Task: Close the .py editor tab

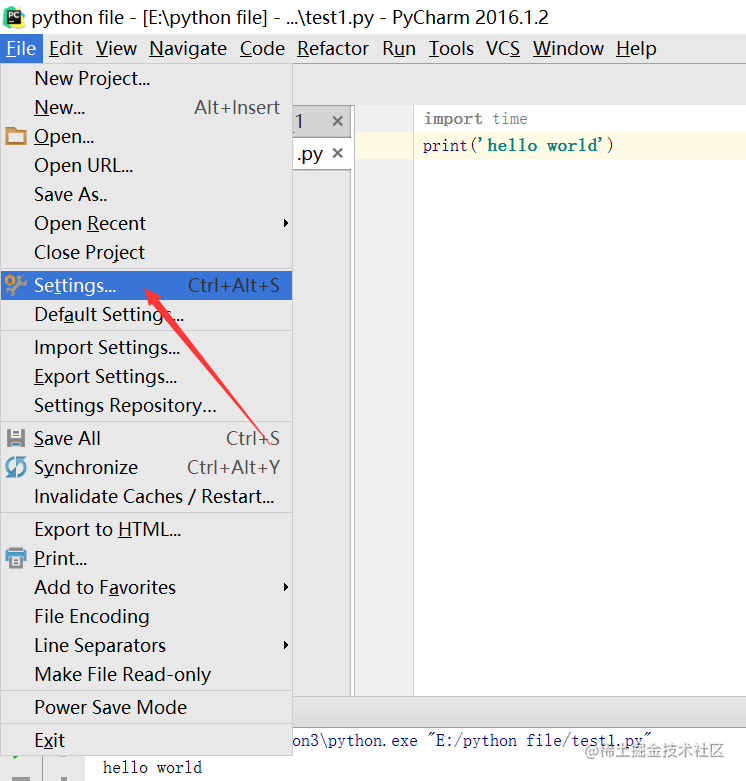Action: (x=338, y=153)
